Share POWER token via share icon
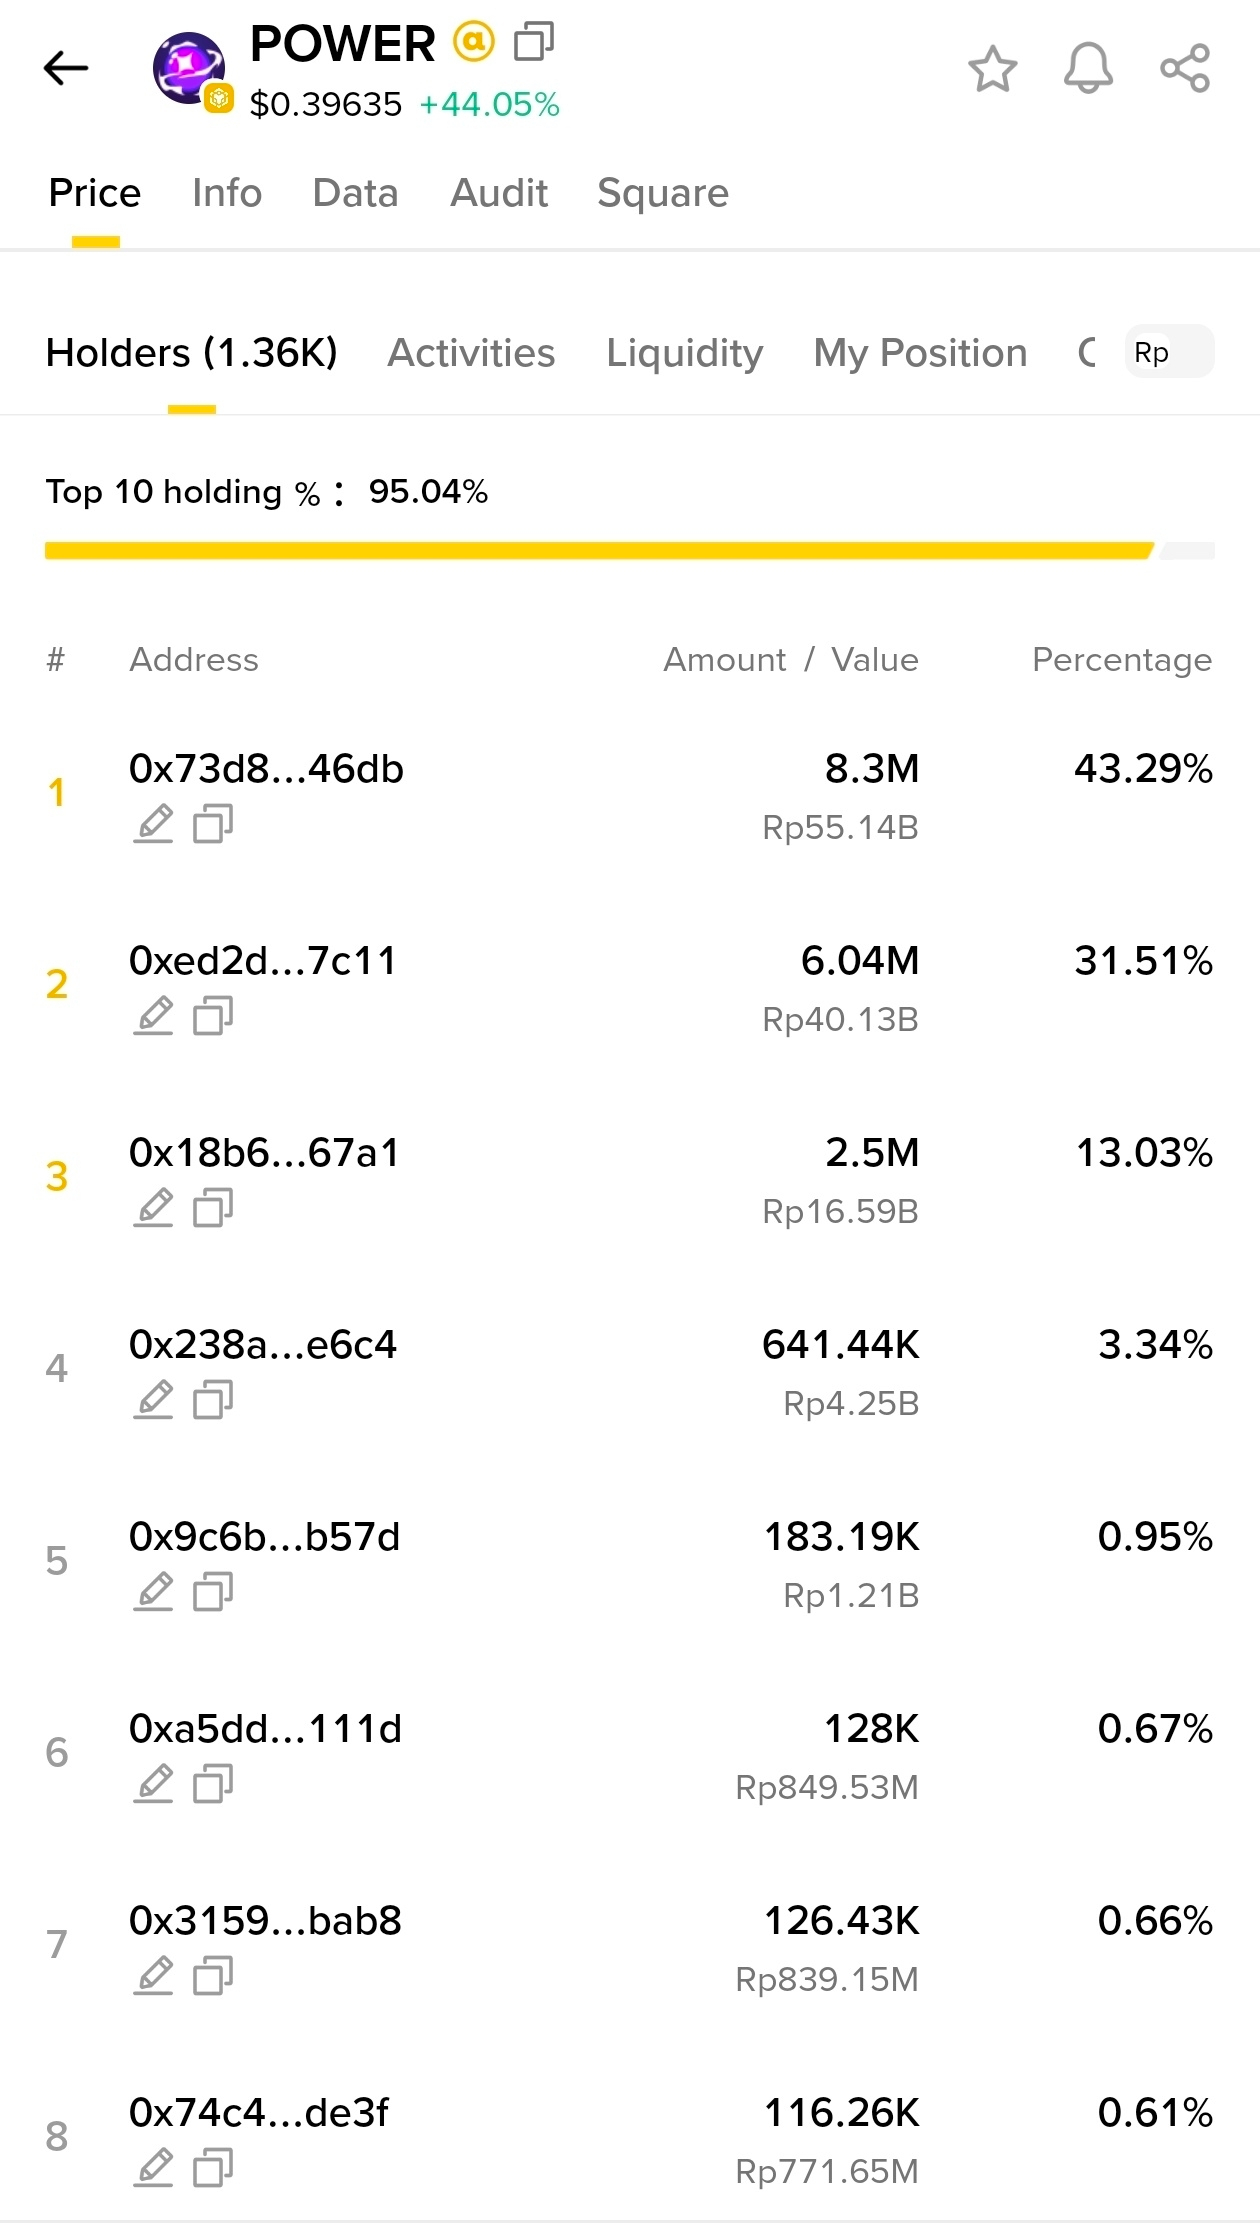Image resolution: width=1260 pixels, height=2237 pixels. (x=1185, y=69)
